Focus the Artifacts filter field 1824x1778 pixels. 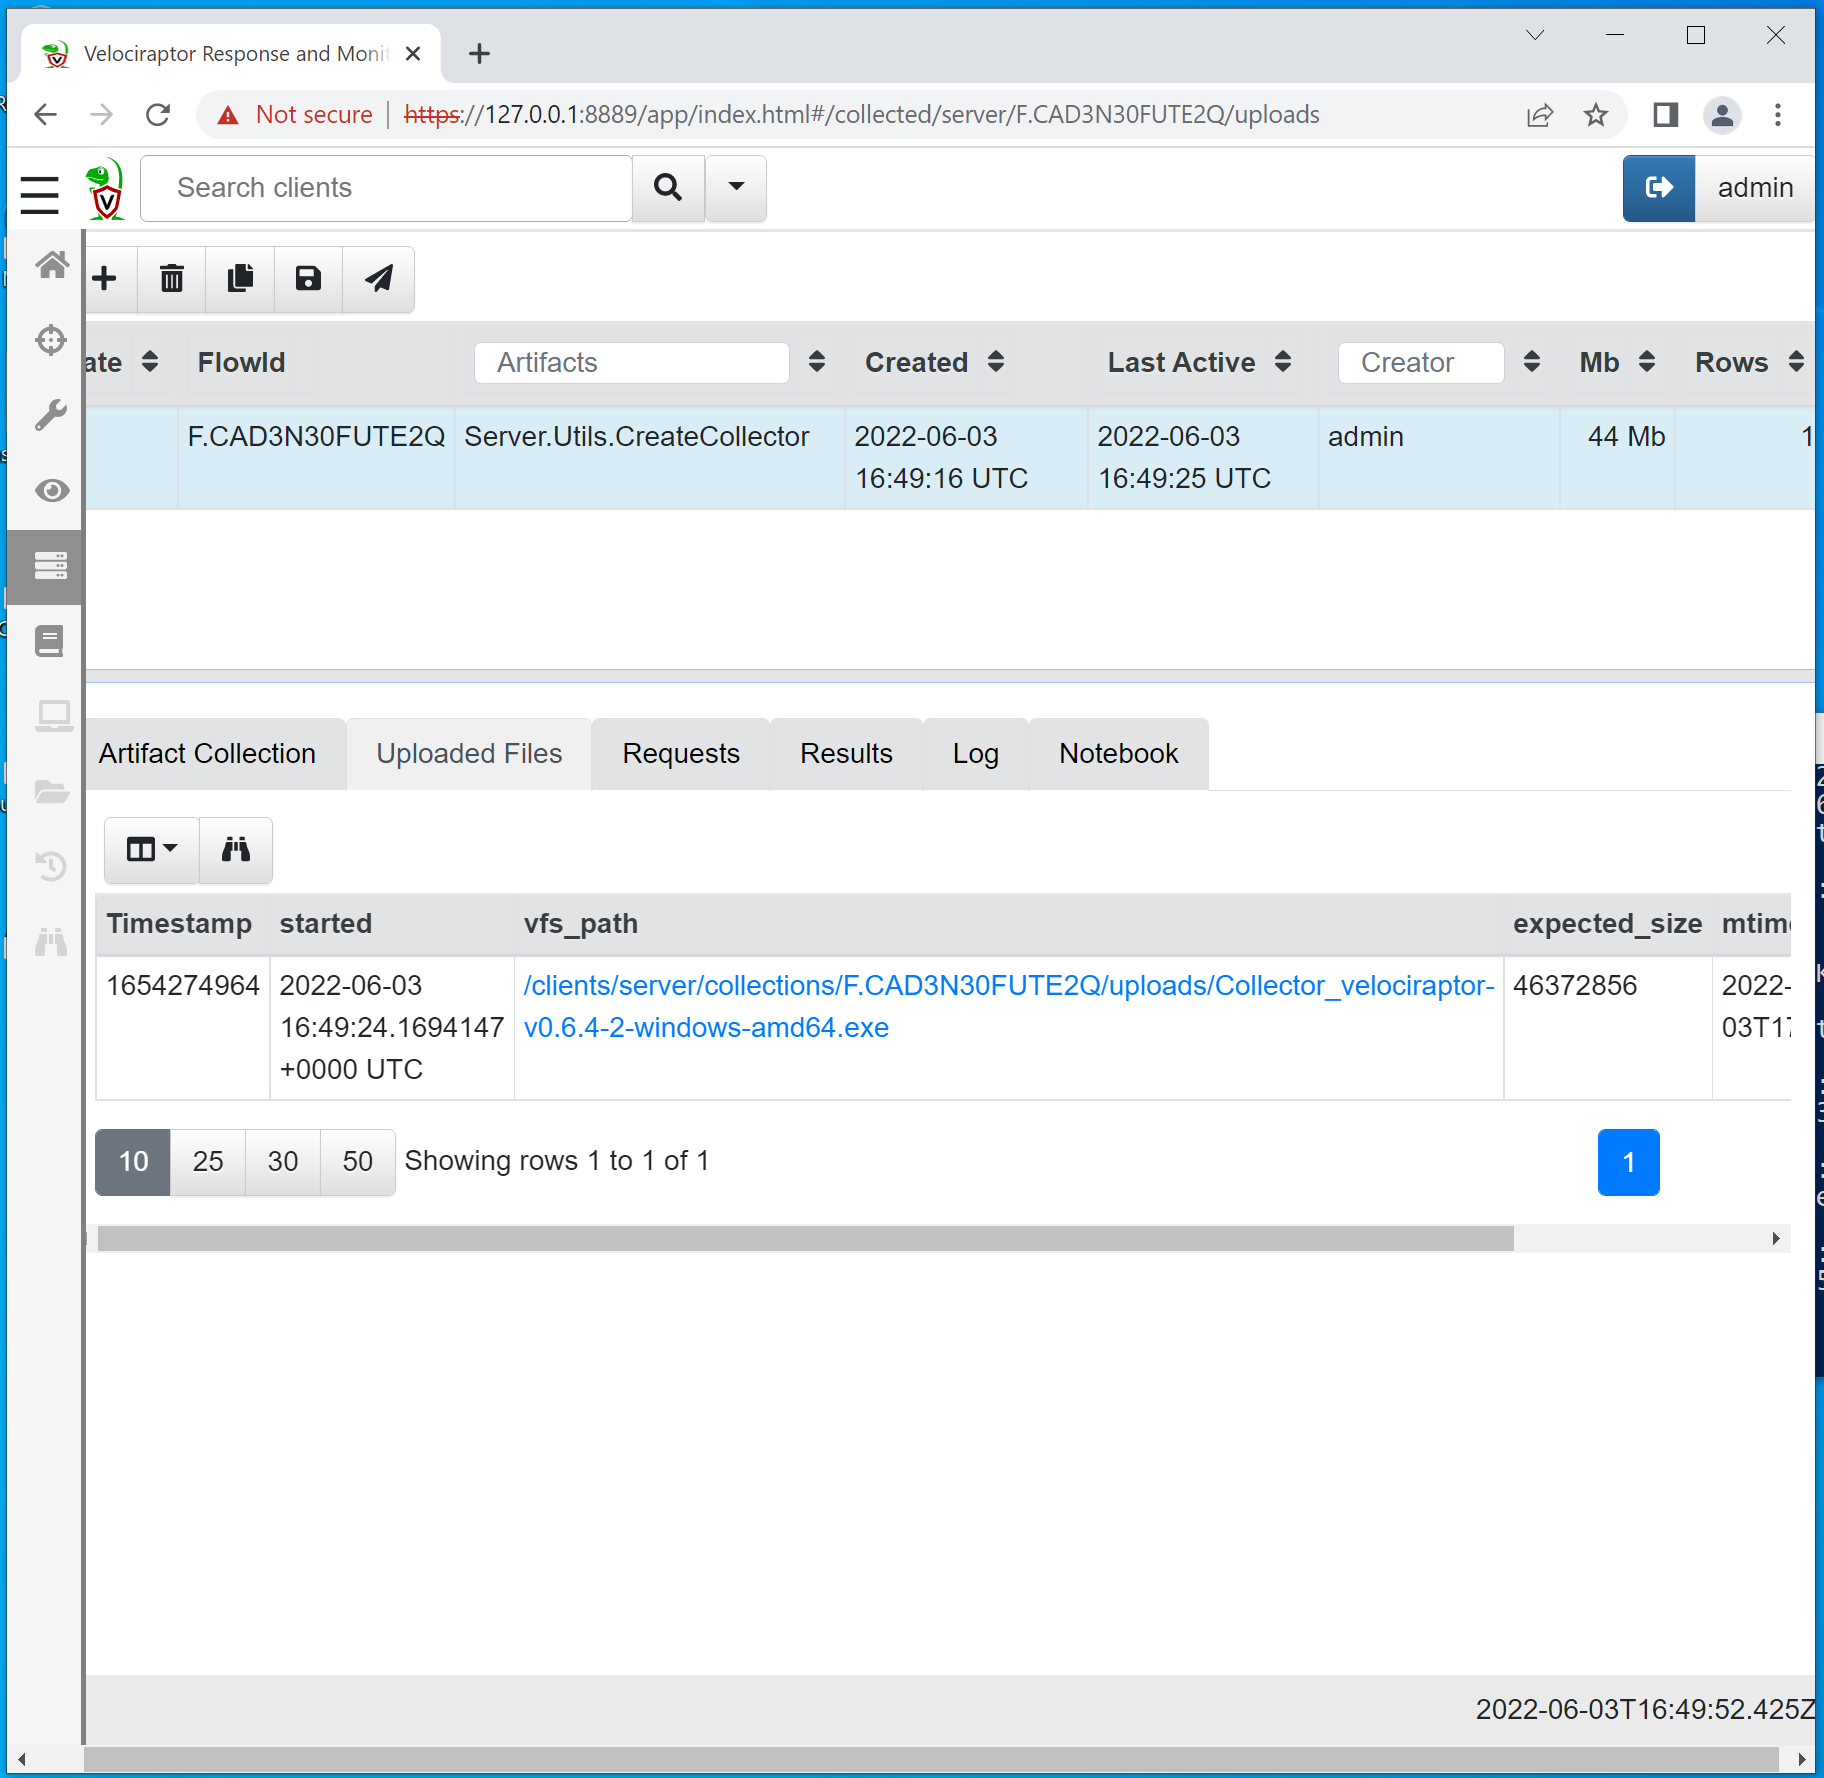(x=632, y=363)
